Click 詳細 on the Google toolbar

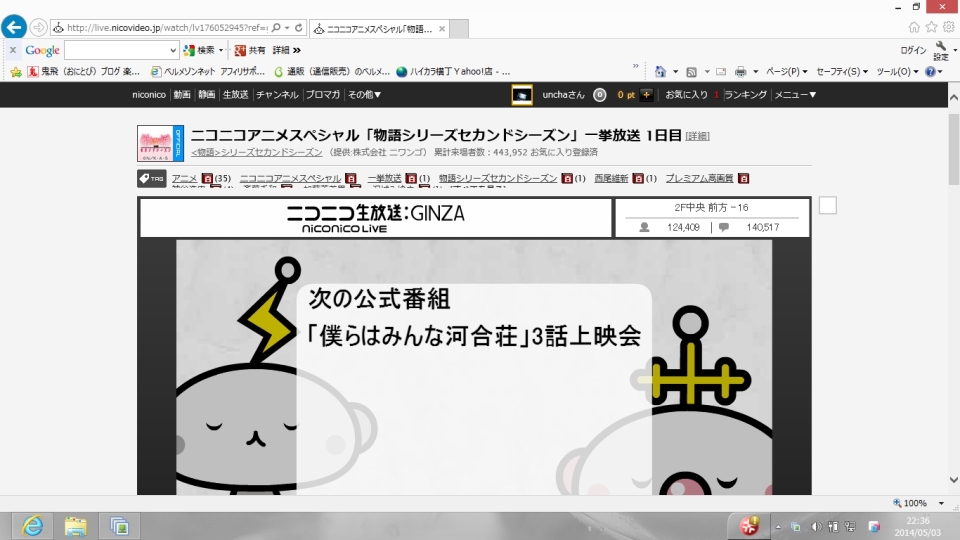[281, 50]
